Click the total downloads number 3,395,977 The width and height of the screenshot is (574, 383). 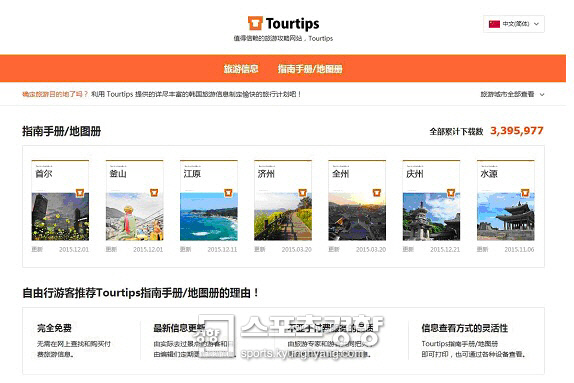point(517,131)
